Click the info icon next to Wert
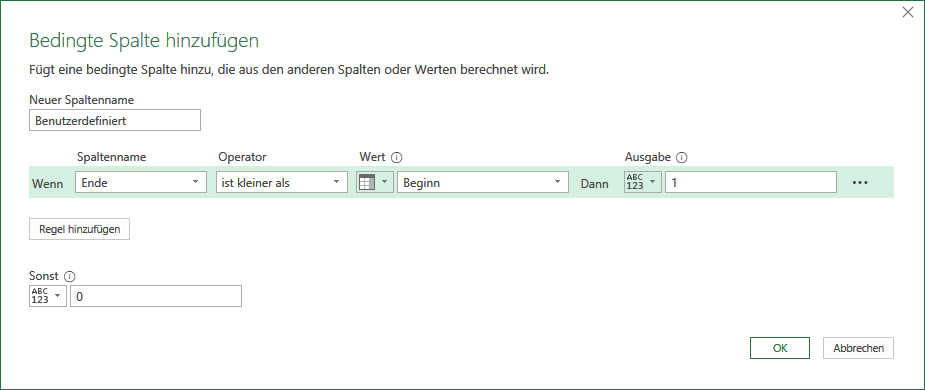Screen dimensions: 925x390 (396, 158)
